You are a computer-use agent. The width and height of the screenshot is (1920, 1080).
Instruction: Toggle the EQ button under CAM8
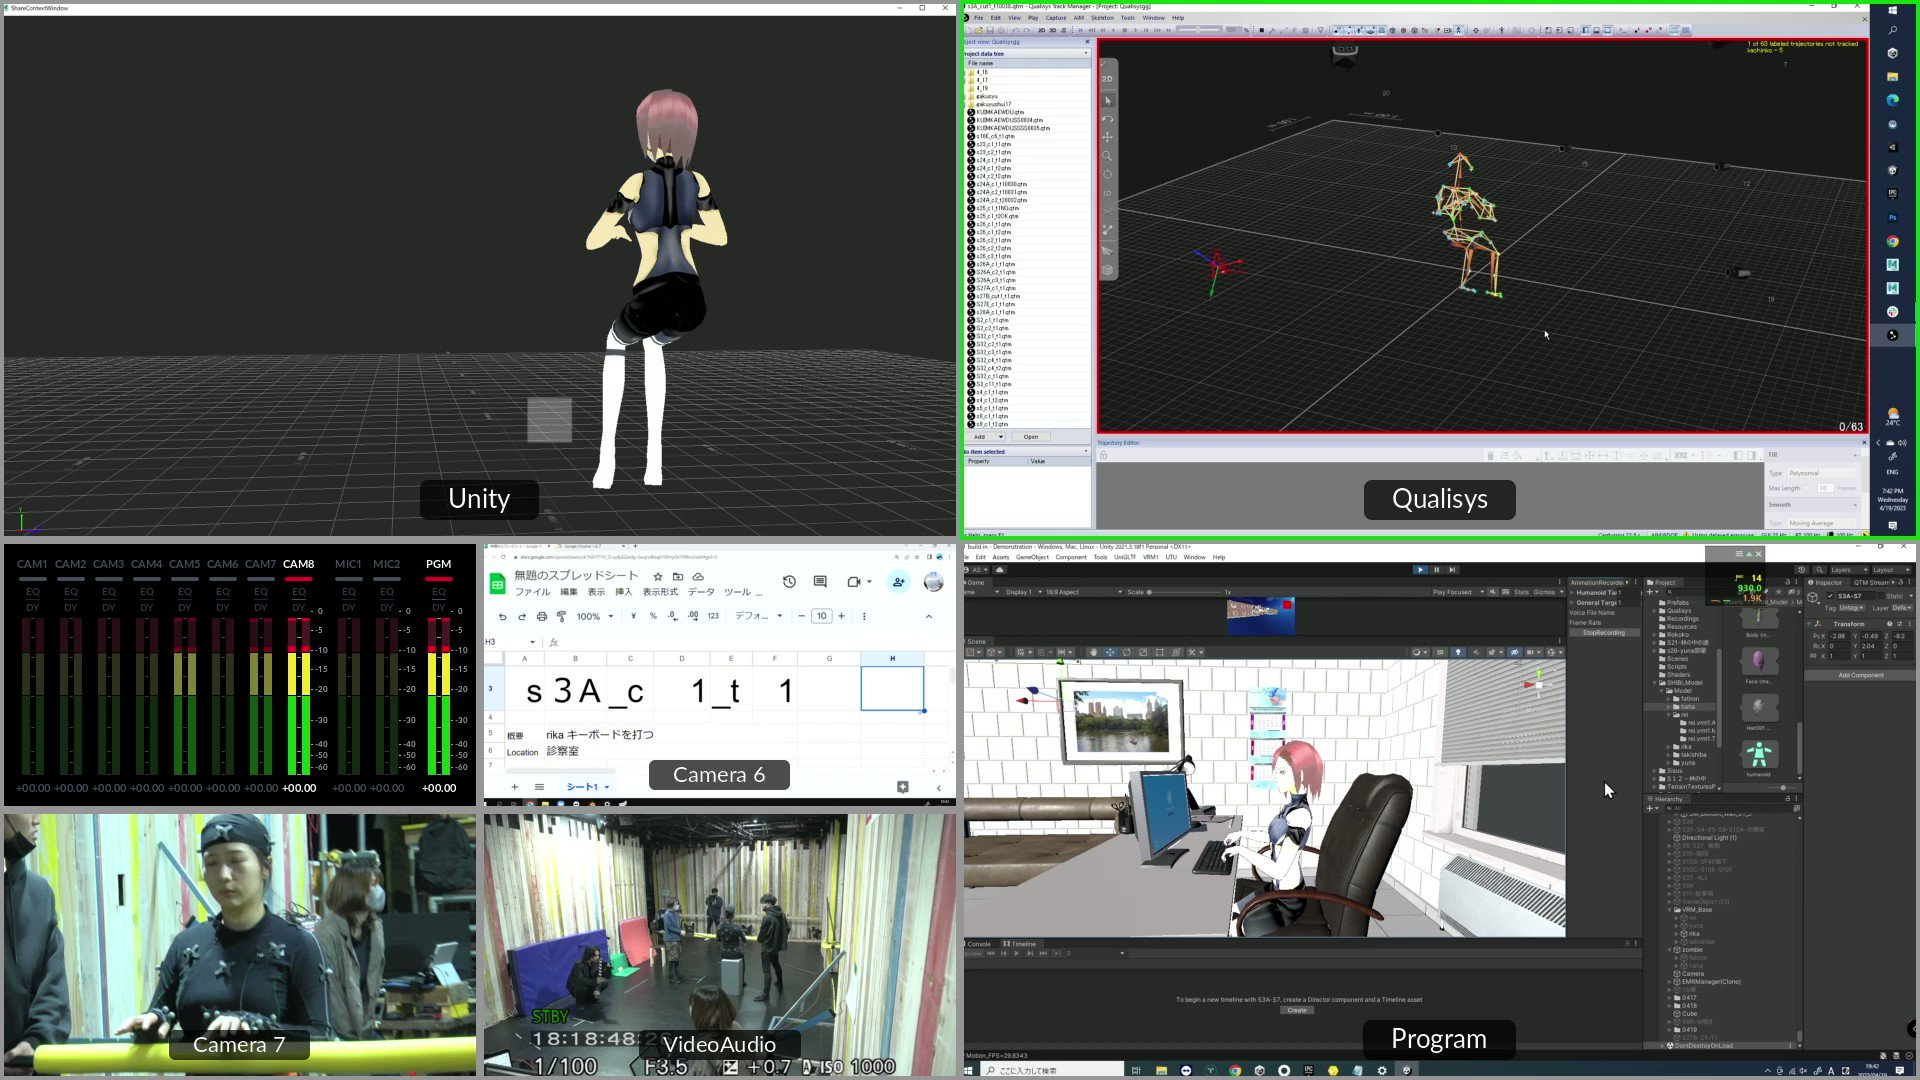(x=298, y=591)
